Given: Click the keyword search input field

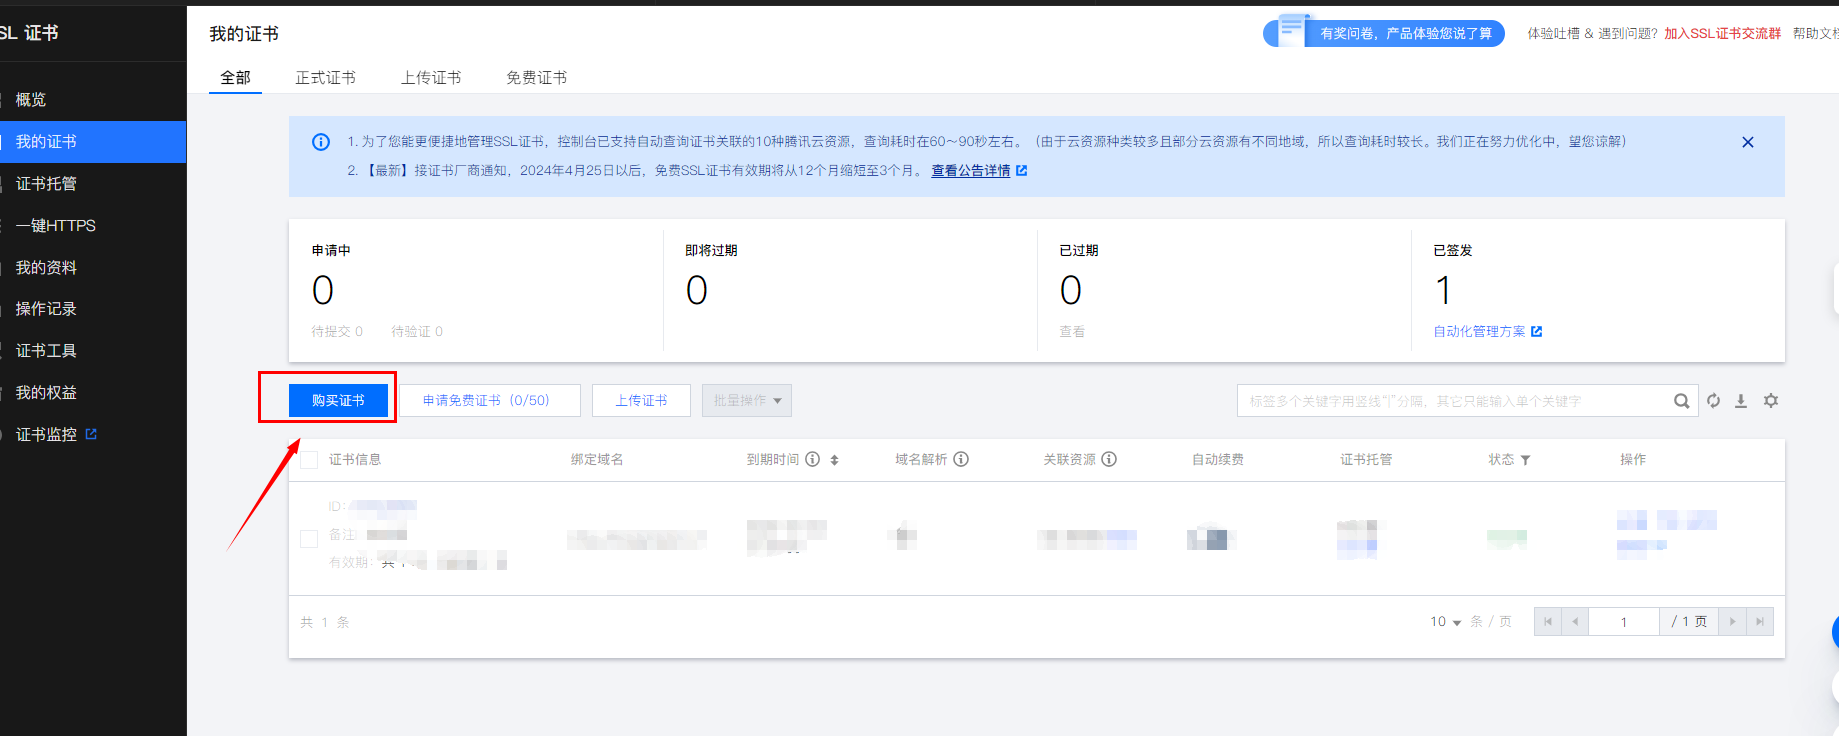Looking at the screenshot, I should tap(1450, 401).
